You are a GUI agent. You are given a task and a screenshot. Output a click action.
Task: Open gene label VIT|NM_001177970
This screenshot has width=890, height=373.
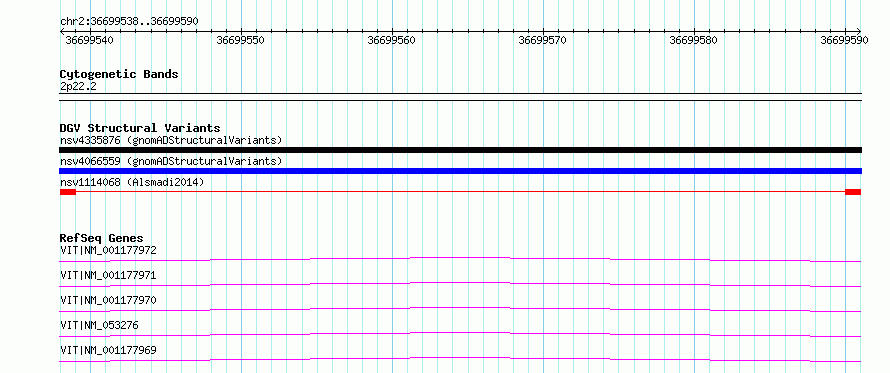tap(108, 300)
